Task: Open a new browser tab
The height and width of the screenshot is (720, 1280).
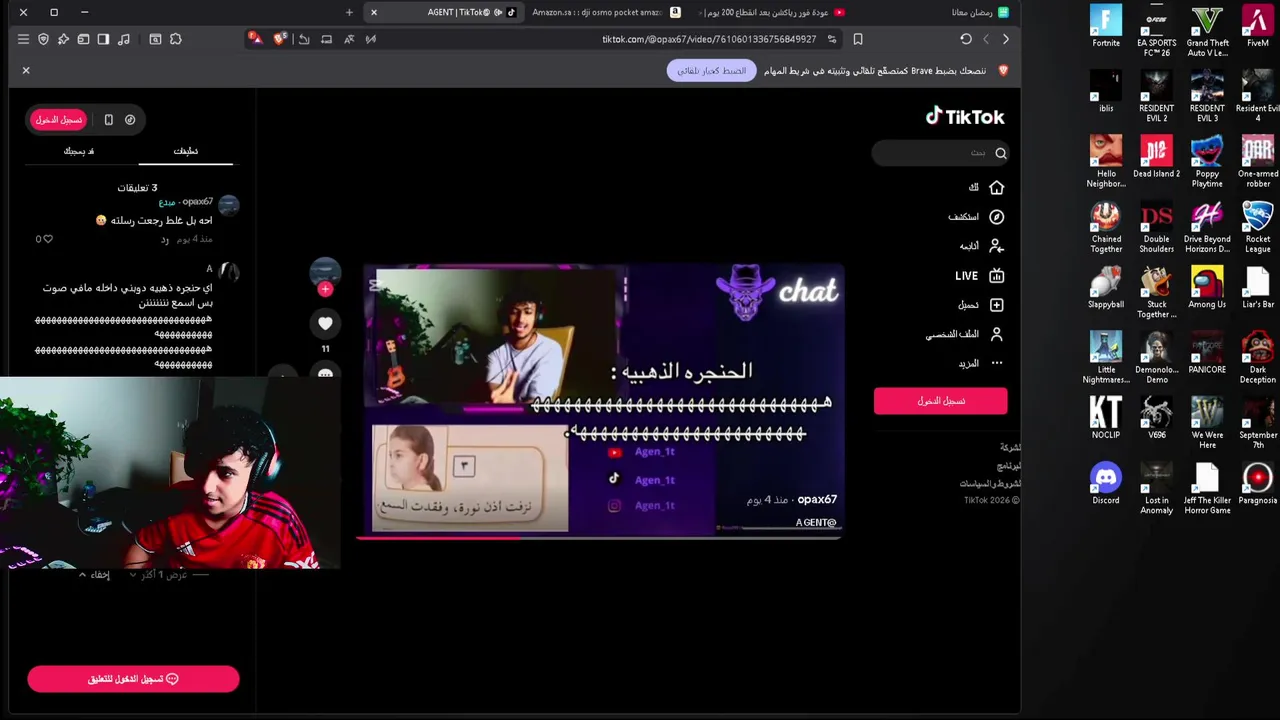Action: 349,12
